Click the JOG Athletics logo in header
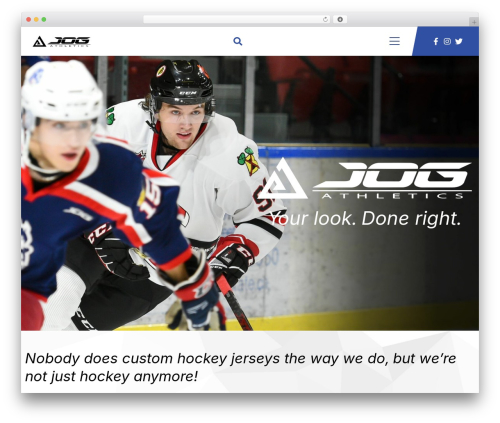 point(61,41)
